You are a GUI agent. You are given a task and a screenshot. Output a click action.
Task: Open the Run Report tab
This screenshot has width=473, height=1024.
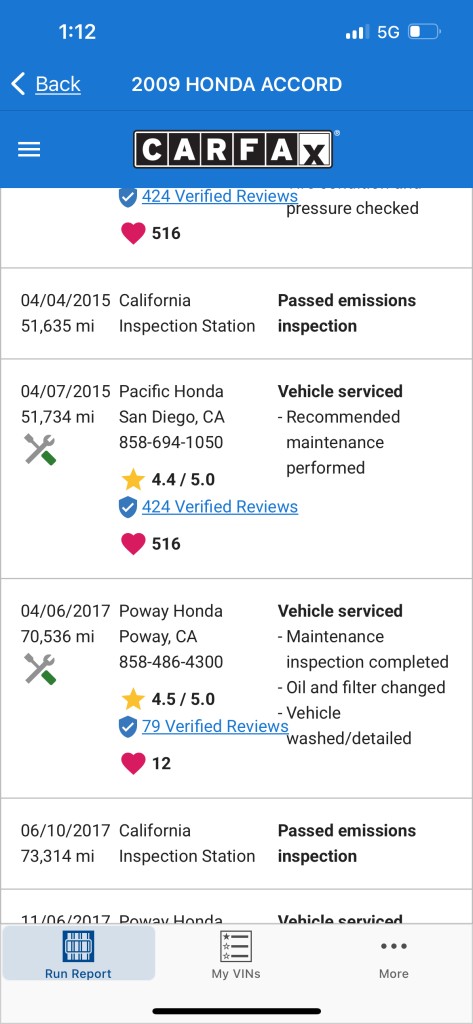(x=78, y=955)
